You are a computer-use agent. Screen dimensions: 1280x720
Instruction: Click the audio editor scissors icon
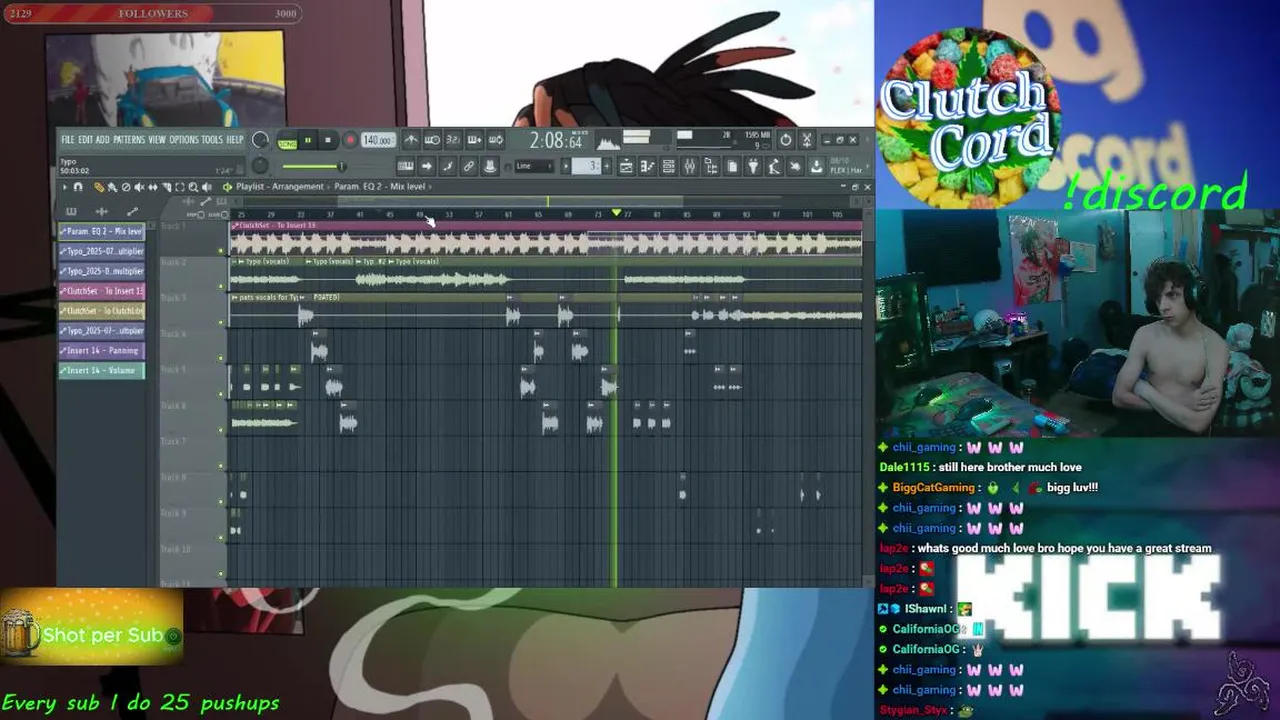(x=807, y=139)
